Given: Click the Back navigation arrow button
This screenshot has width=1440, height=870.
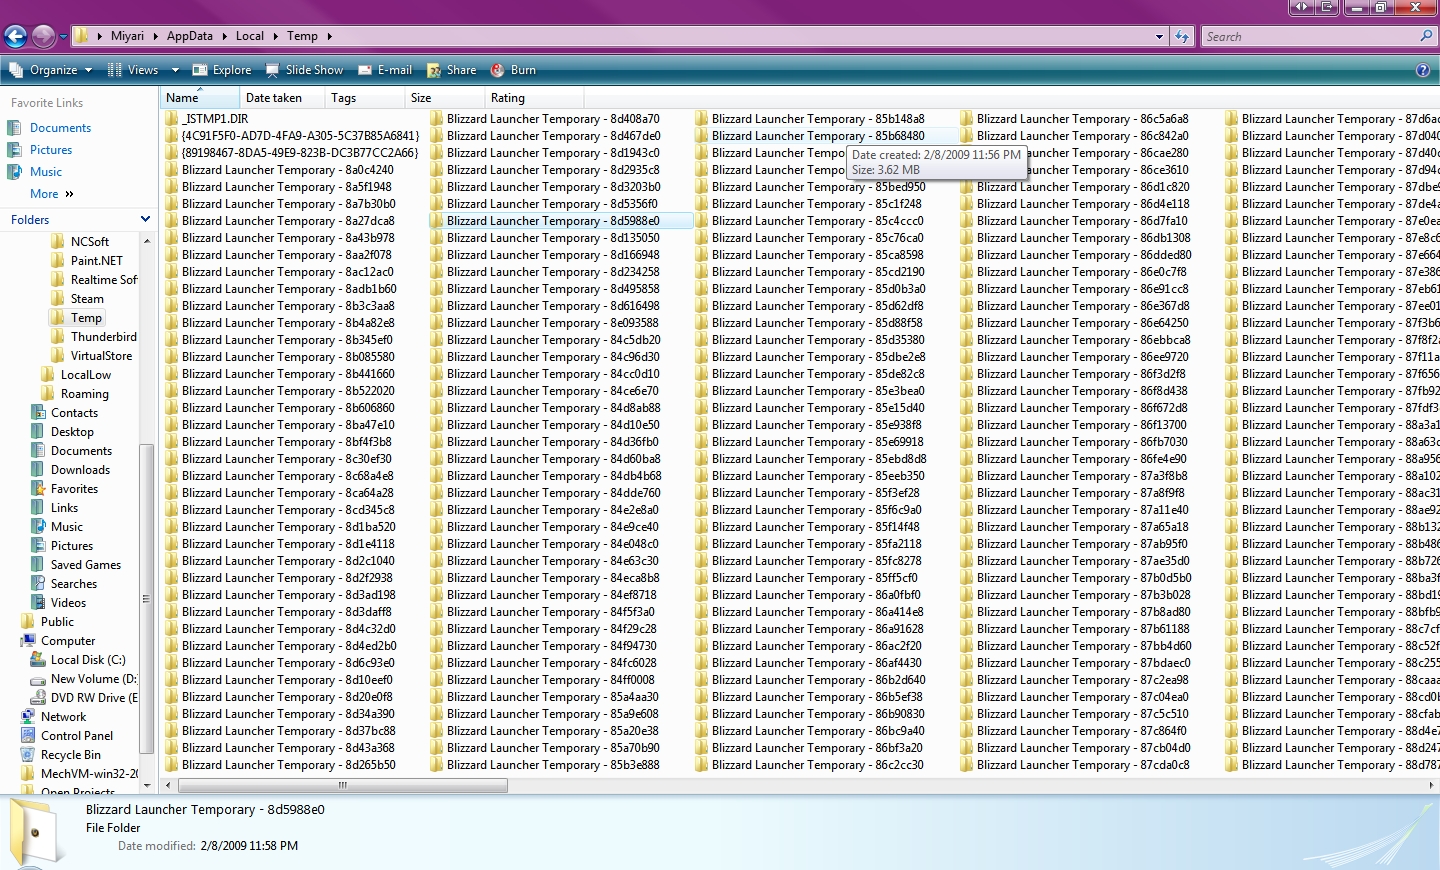Looking at the screenshot, I should coord(16,37).
